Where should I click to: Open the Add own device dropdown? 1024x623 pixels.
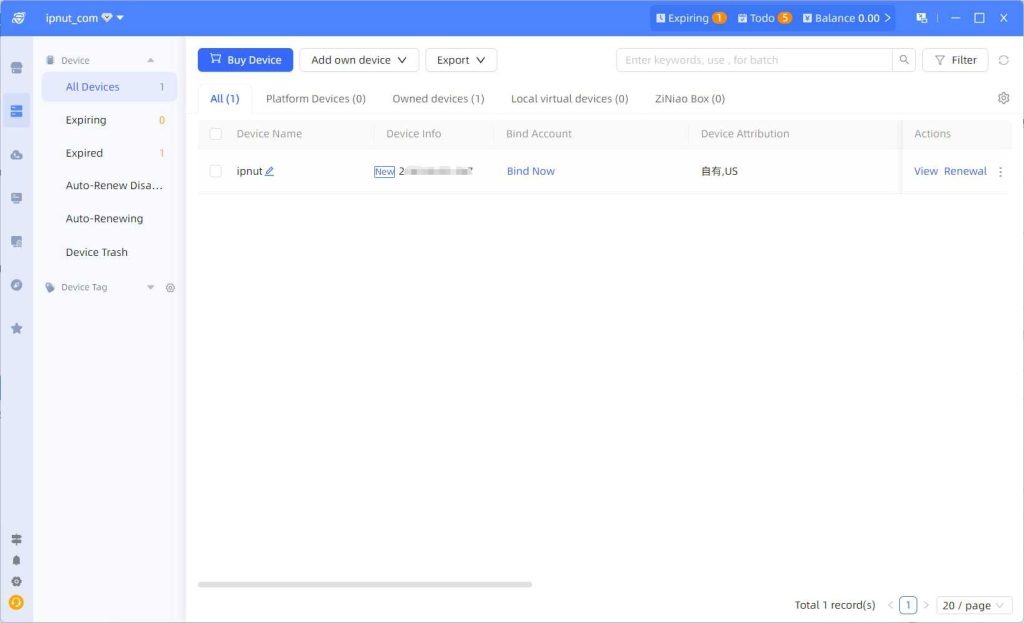click(x=359, y=60)
